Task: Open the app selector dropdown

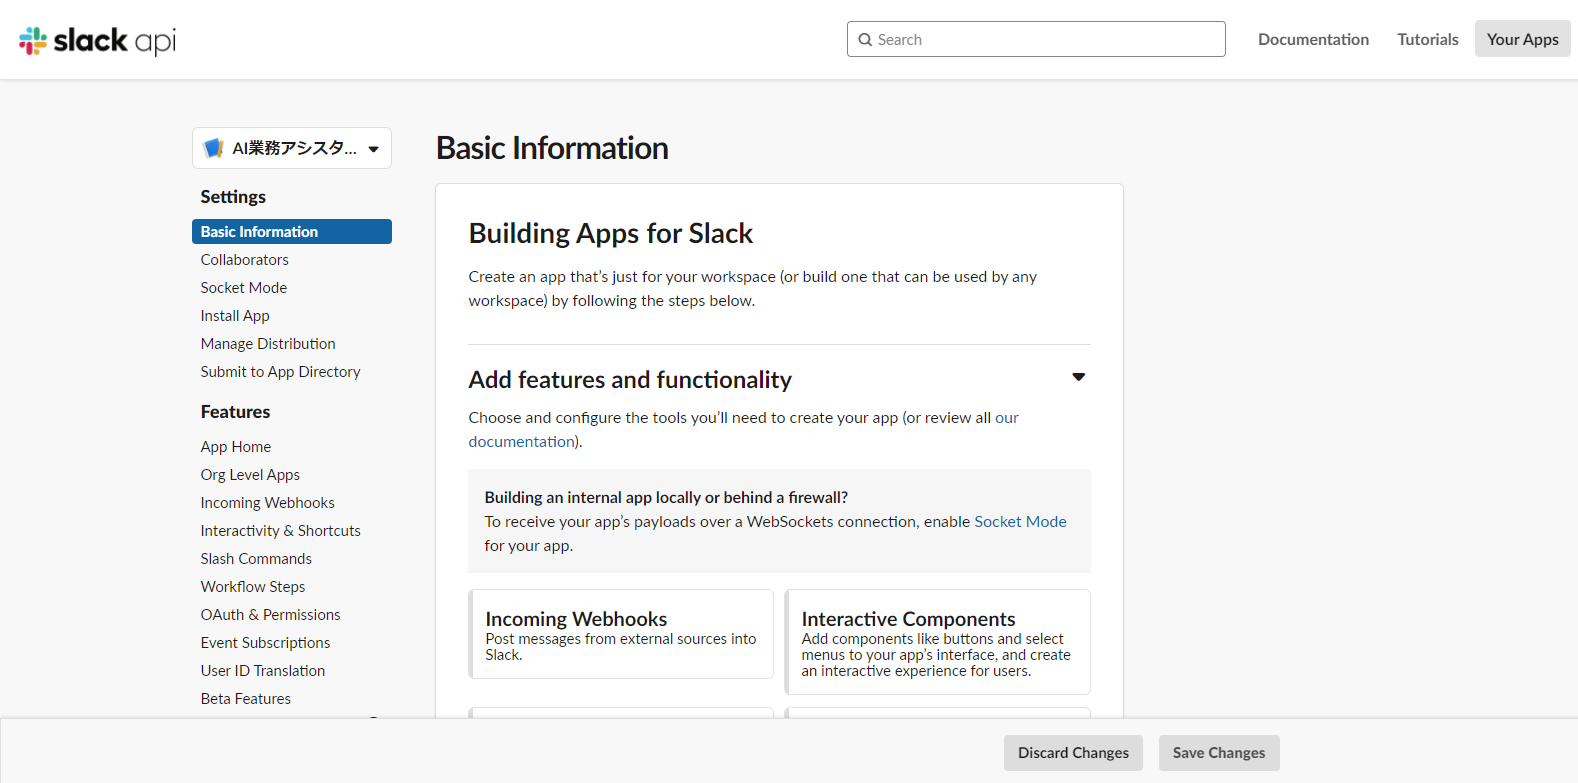Action: coord(373,149)
